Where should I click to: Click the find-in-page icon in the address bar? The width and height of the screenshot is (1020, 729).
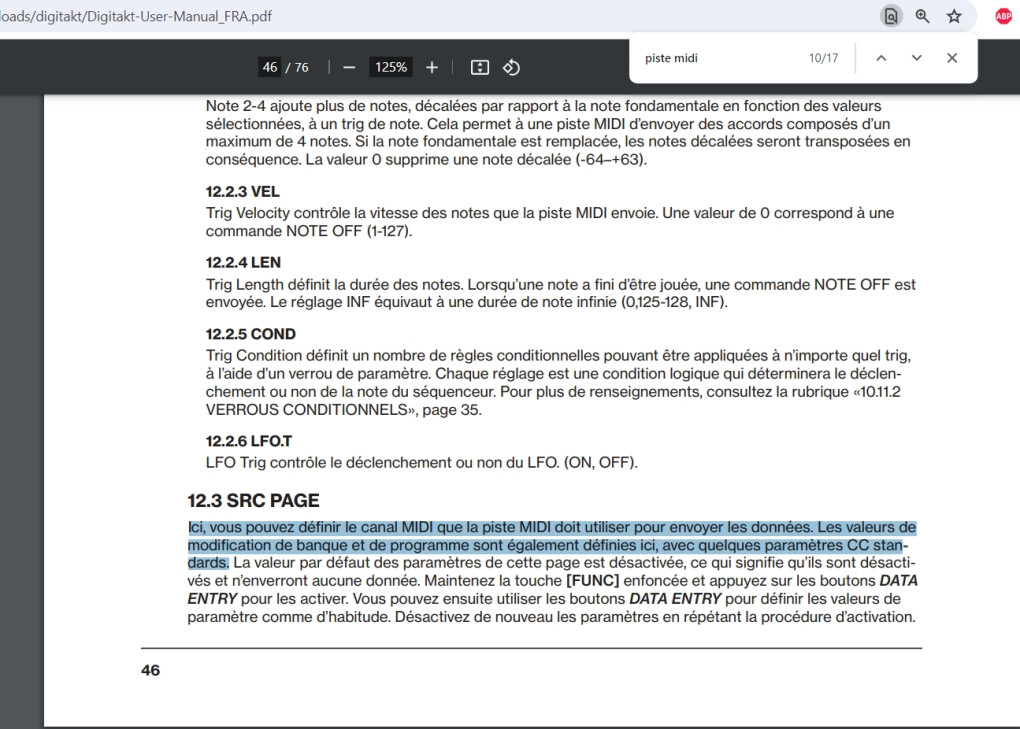click(891, 16)
